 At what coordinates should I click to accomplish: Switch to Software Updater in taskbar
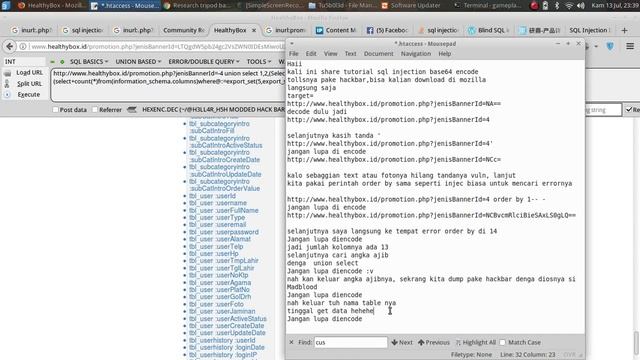[x=411, y=6]
